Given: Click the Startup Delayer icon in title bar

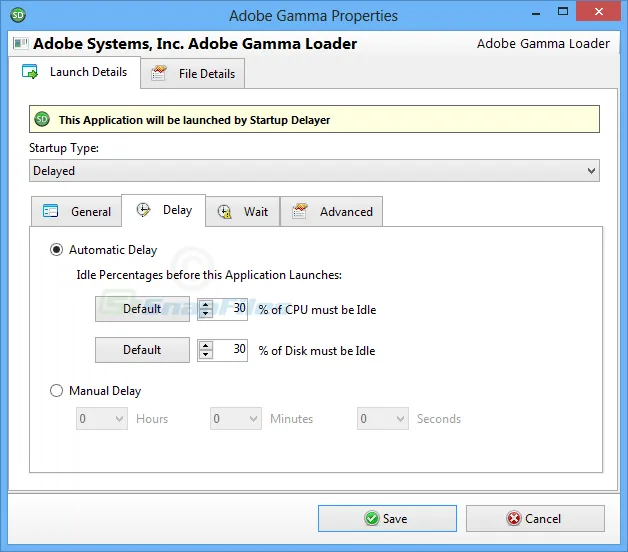Looking at the screenshot, I should tap(19, 16).
